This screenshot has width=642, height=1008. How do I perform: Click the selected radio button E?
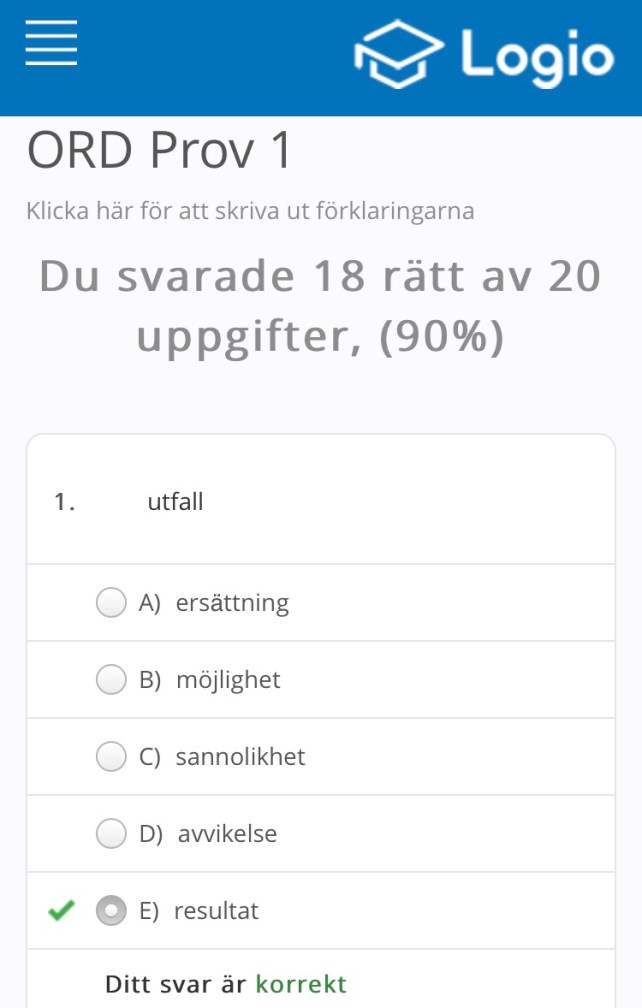111,911
